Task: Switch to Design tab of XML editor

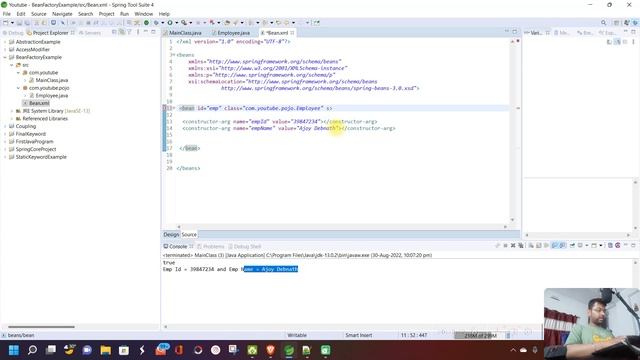Action: coord(171,235)
